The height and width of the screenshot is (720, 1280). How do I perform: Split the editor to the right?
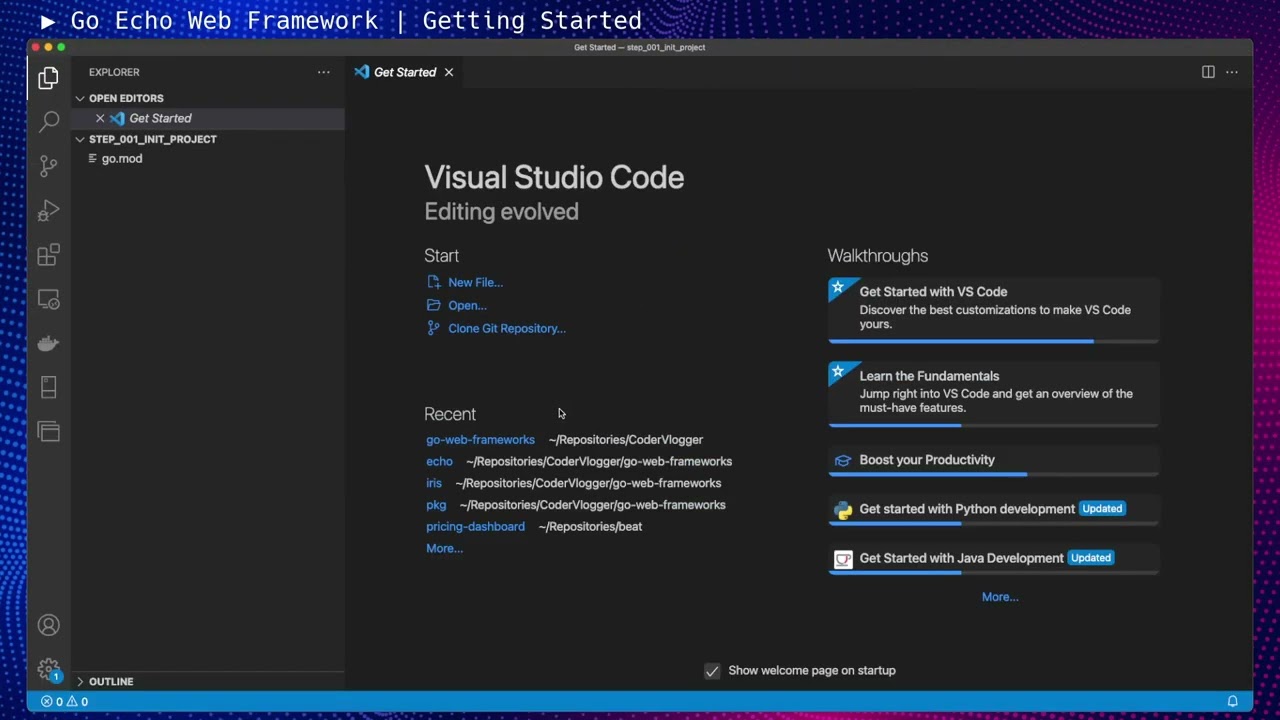point(1208,72)
